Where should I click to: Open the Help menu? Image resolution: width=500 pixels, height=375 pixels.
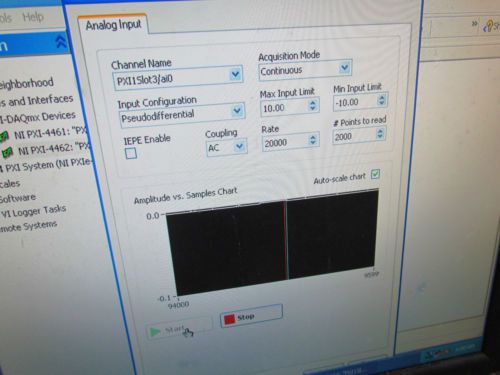[x=33, y=16]
